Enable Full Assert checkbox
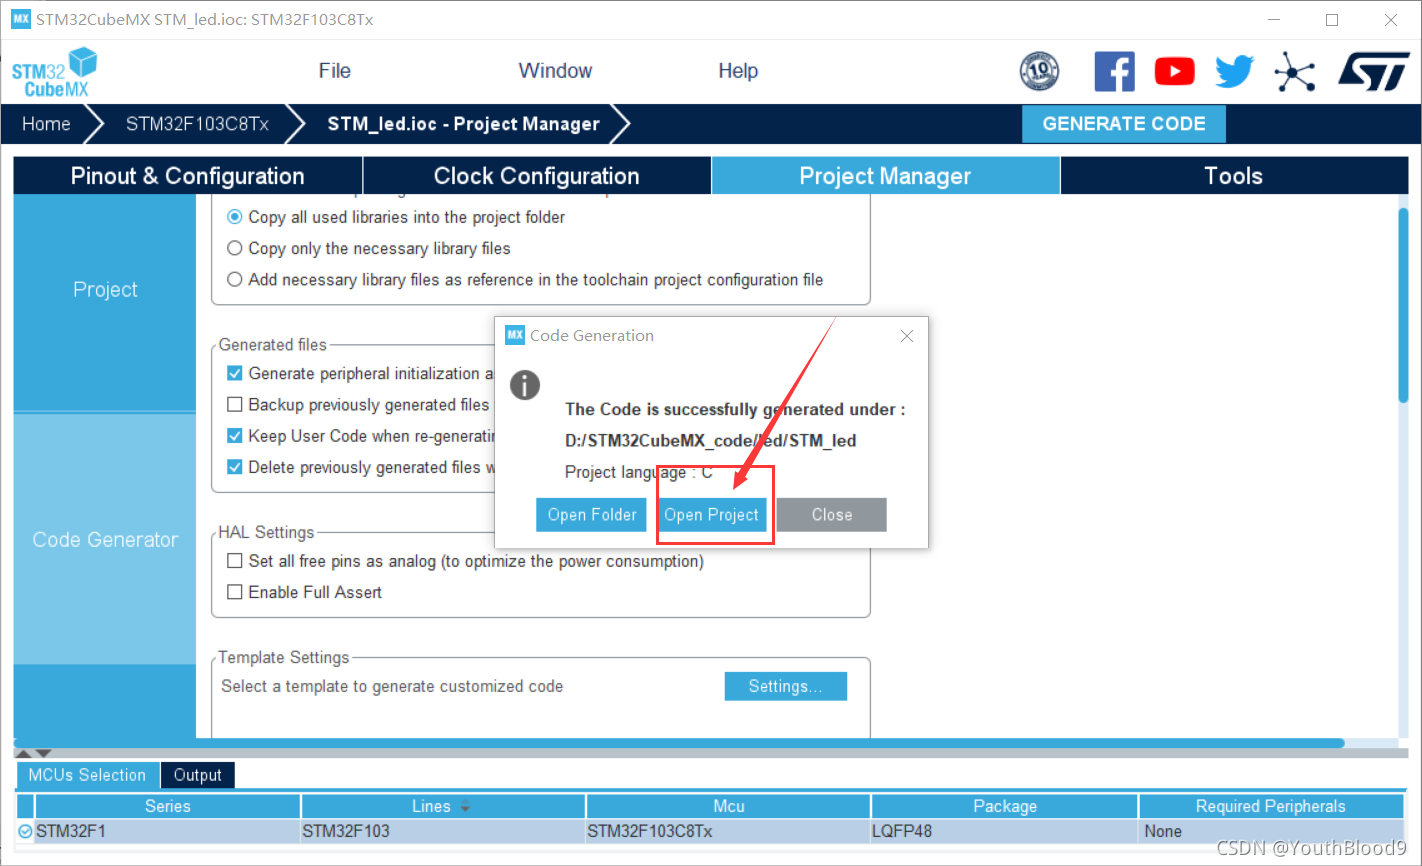Image resolution: width=1422 pixels, height=866 pixels. [235, 592]
